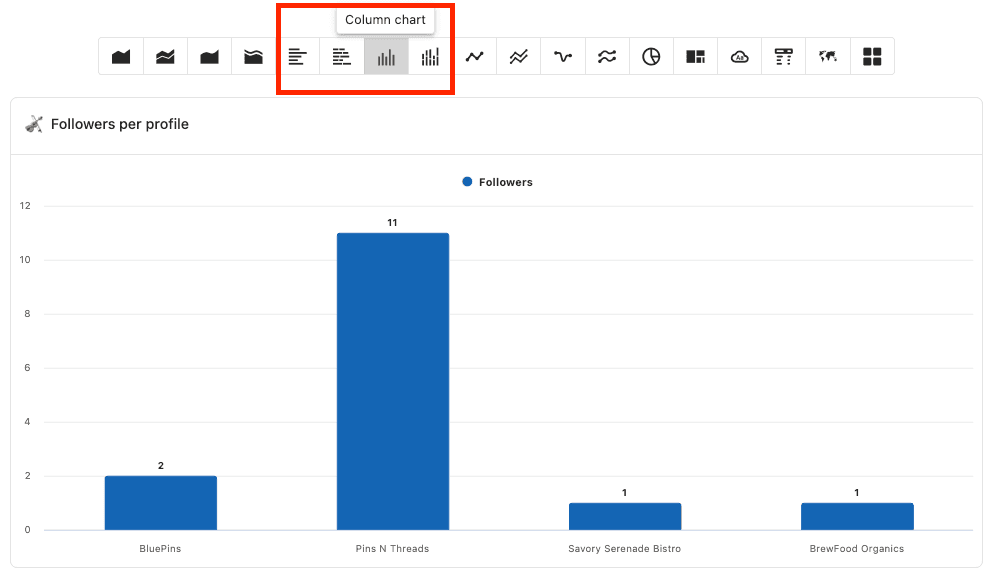
Task: Choose the stacked column chart icon
Action: point(430,57)
